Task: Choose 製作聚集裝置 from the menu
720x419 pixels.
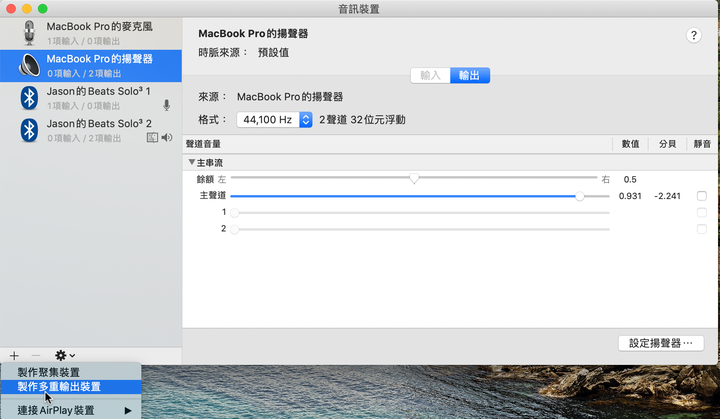Action: point(71,372)
